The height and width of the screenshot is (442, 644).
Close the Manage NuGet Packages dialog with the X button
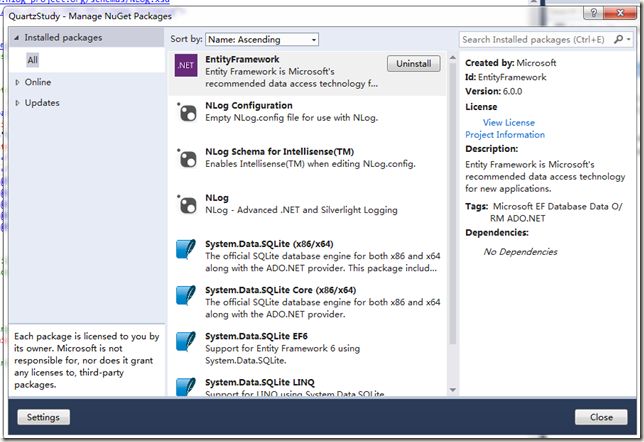[x=620, y=13]
